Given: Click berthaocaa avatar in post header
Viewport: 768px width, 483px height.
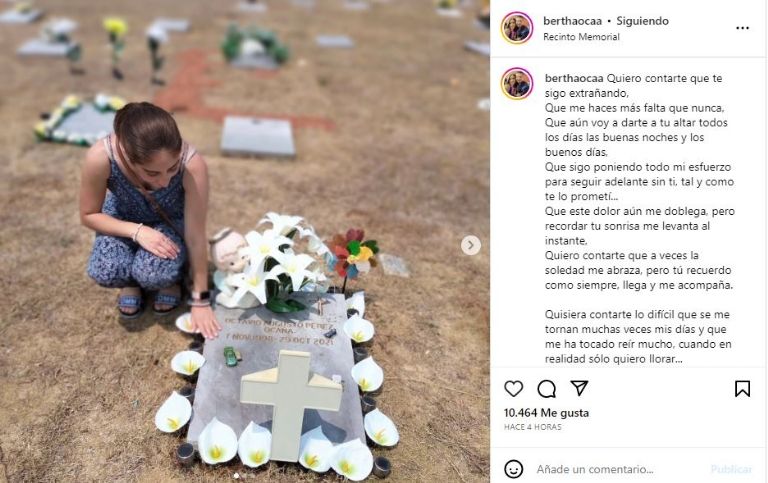Looking at the screenshot, I should click(516, 28).
